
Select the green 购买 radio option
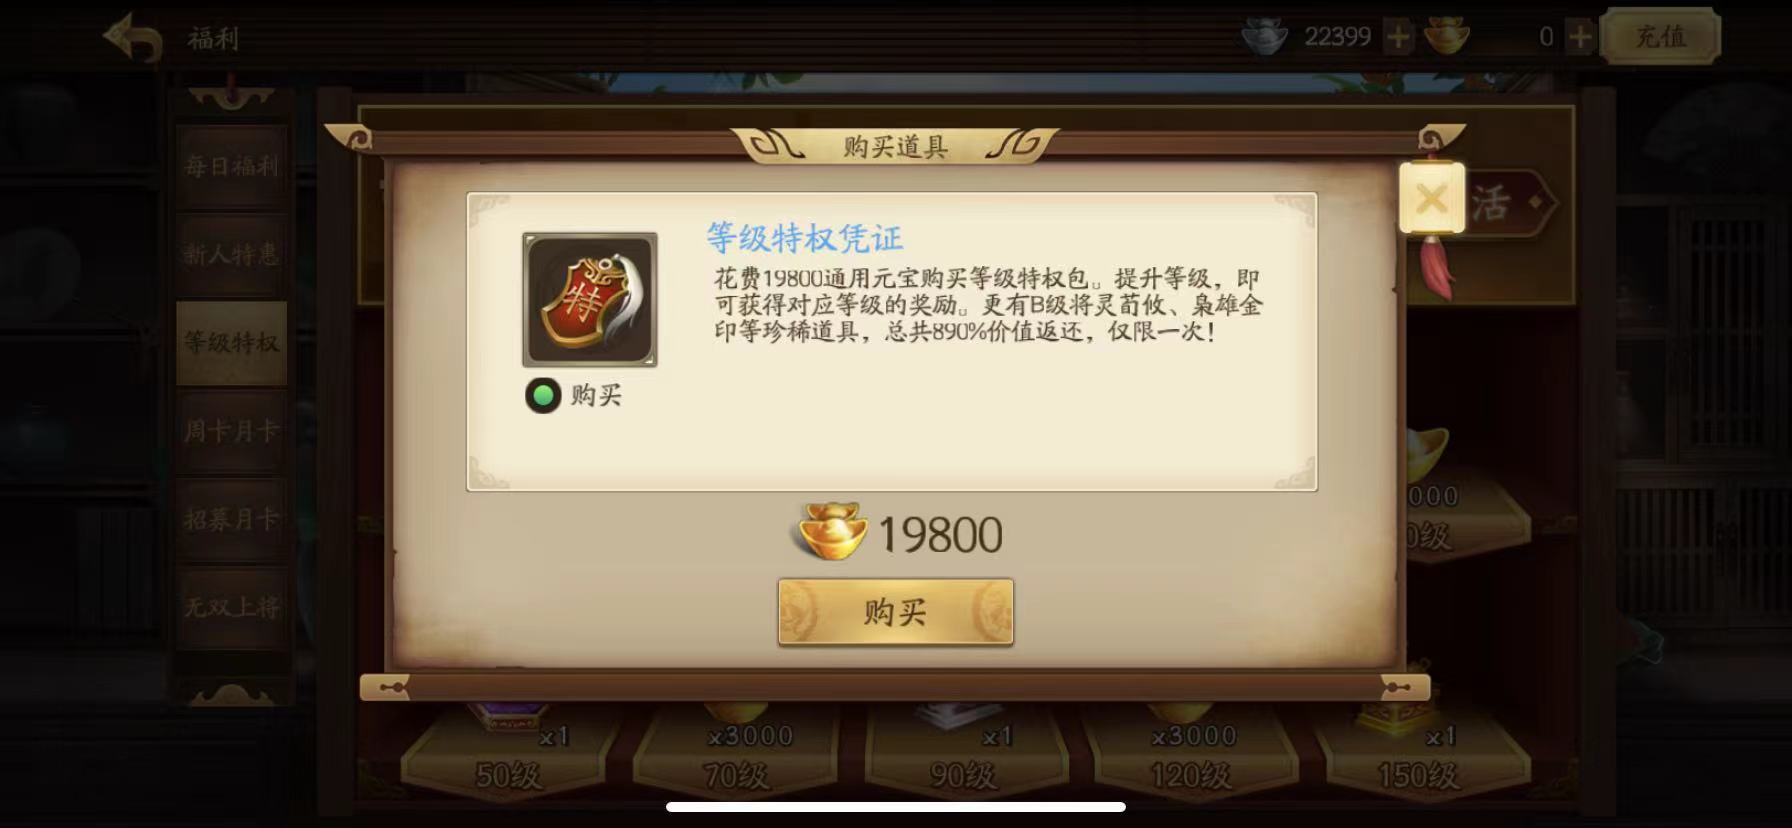pyautogui.click(x=543, y=395)
